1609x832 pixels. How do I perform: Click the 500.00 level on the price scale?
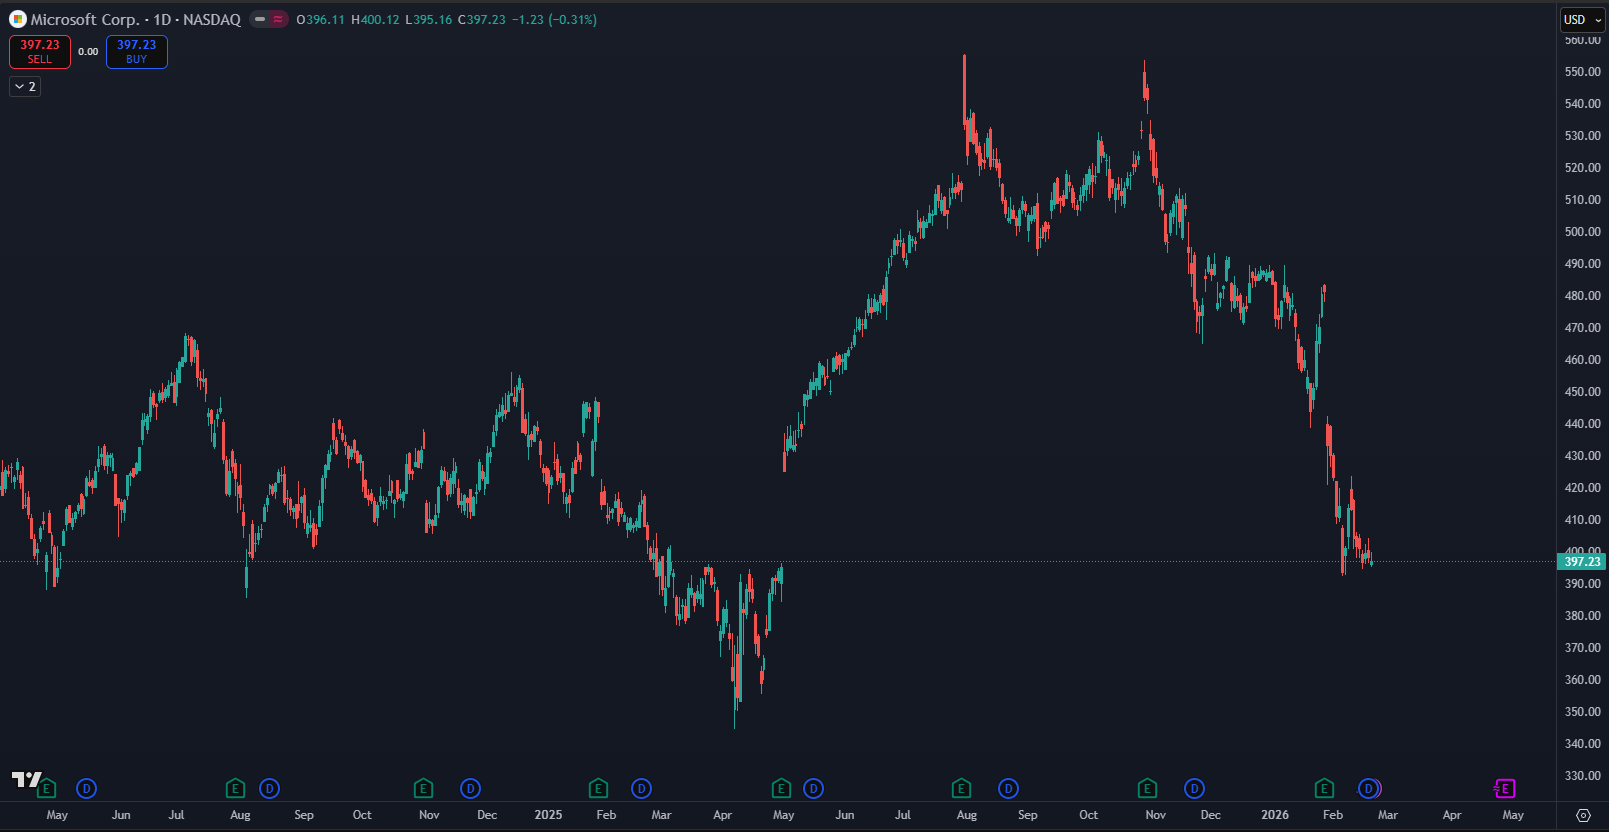[1582, 232]
